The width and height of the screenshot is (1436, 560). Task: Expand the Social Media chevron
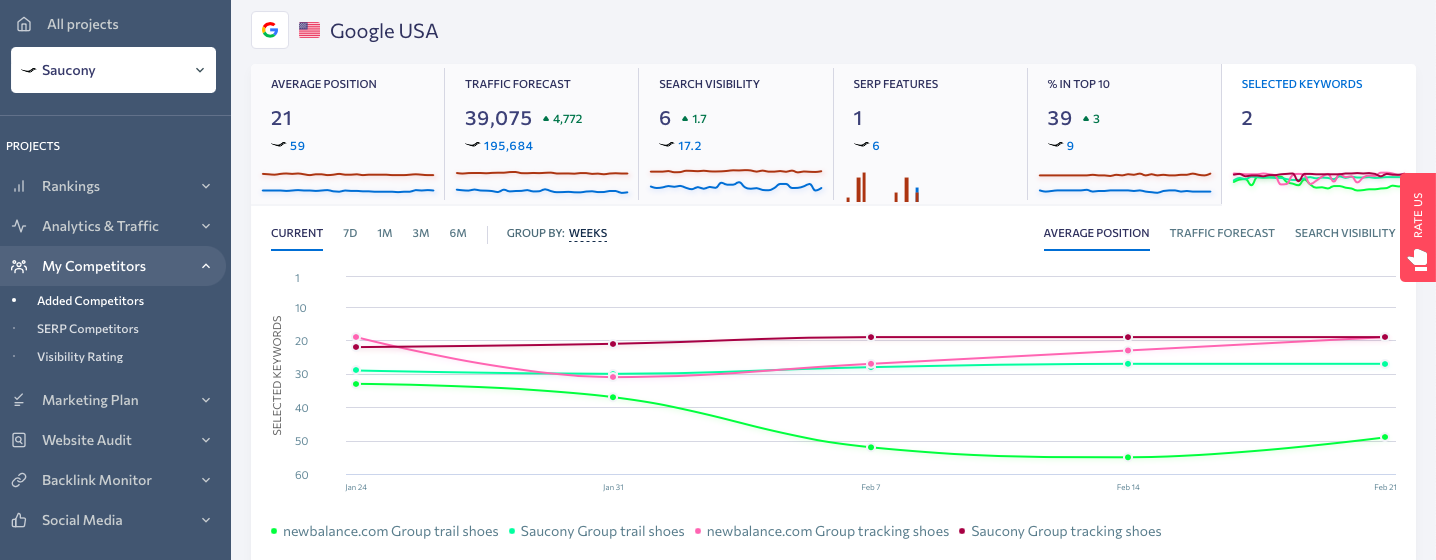(x=205, y=520)
